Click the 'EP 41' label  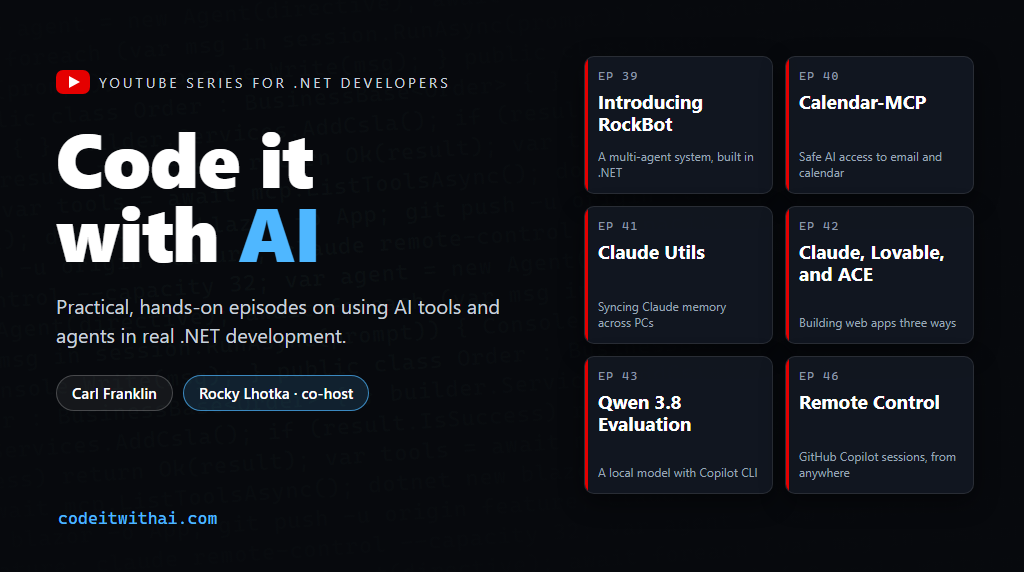click(x=618, y=226)
